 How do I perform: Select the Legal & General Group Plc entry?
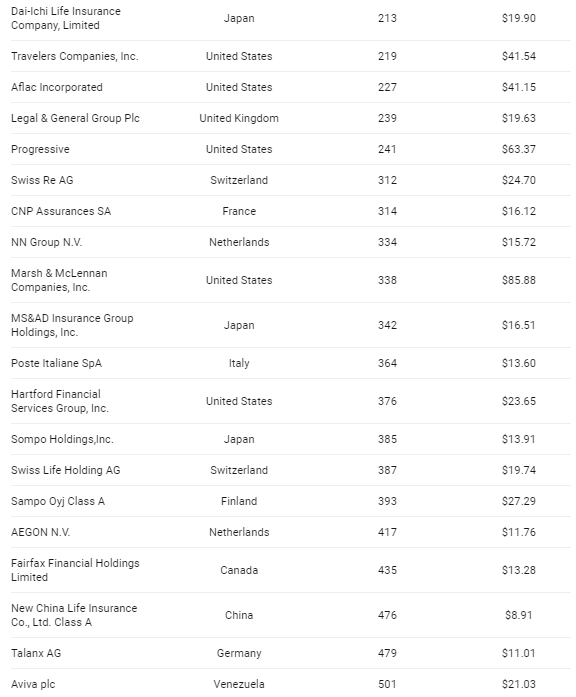point(75,118)
